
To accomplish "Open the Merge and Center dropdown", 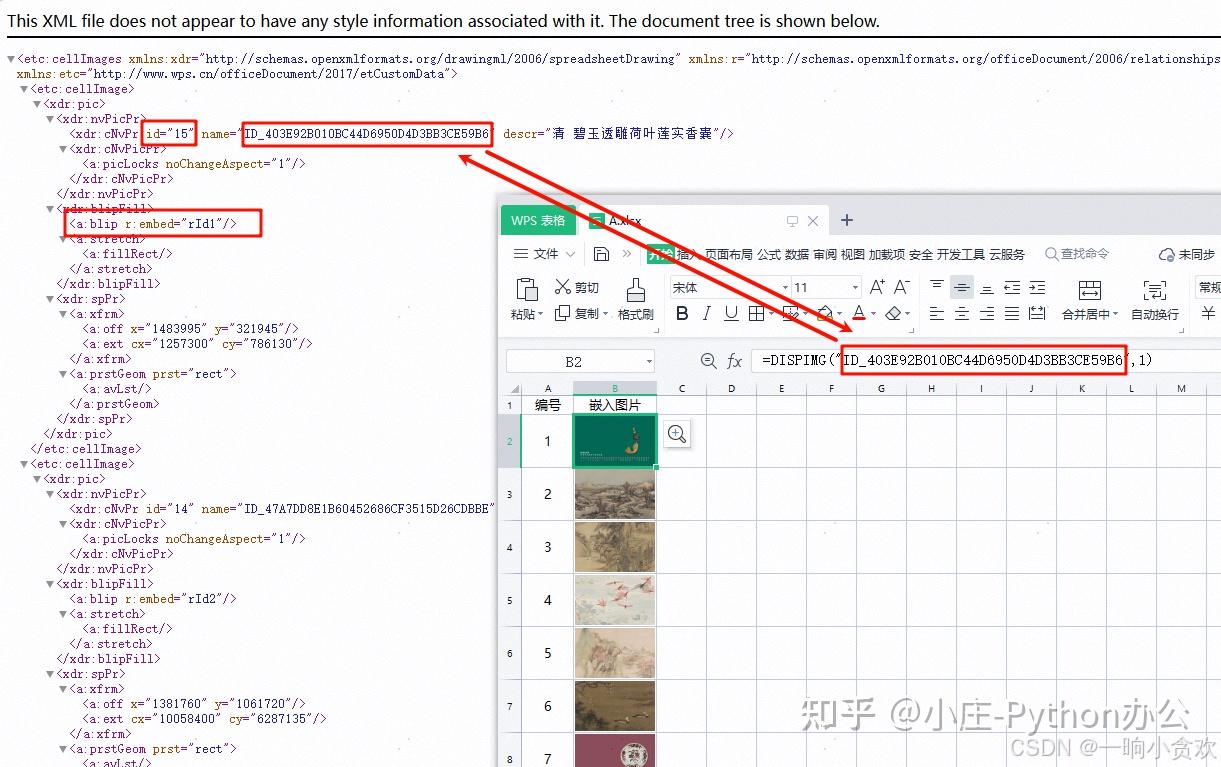I will pyautogui.click(x=1116, y=313).
